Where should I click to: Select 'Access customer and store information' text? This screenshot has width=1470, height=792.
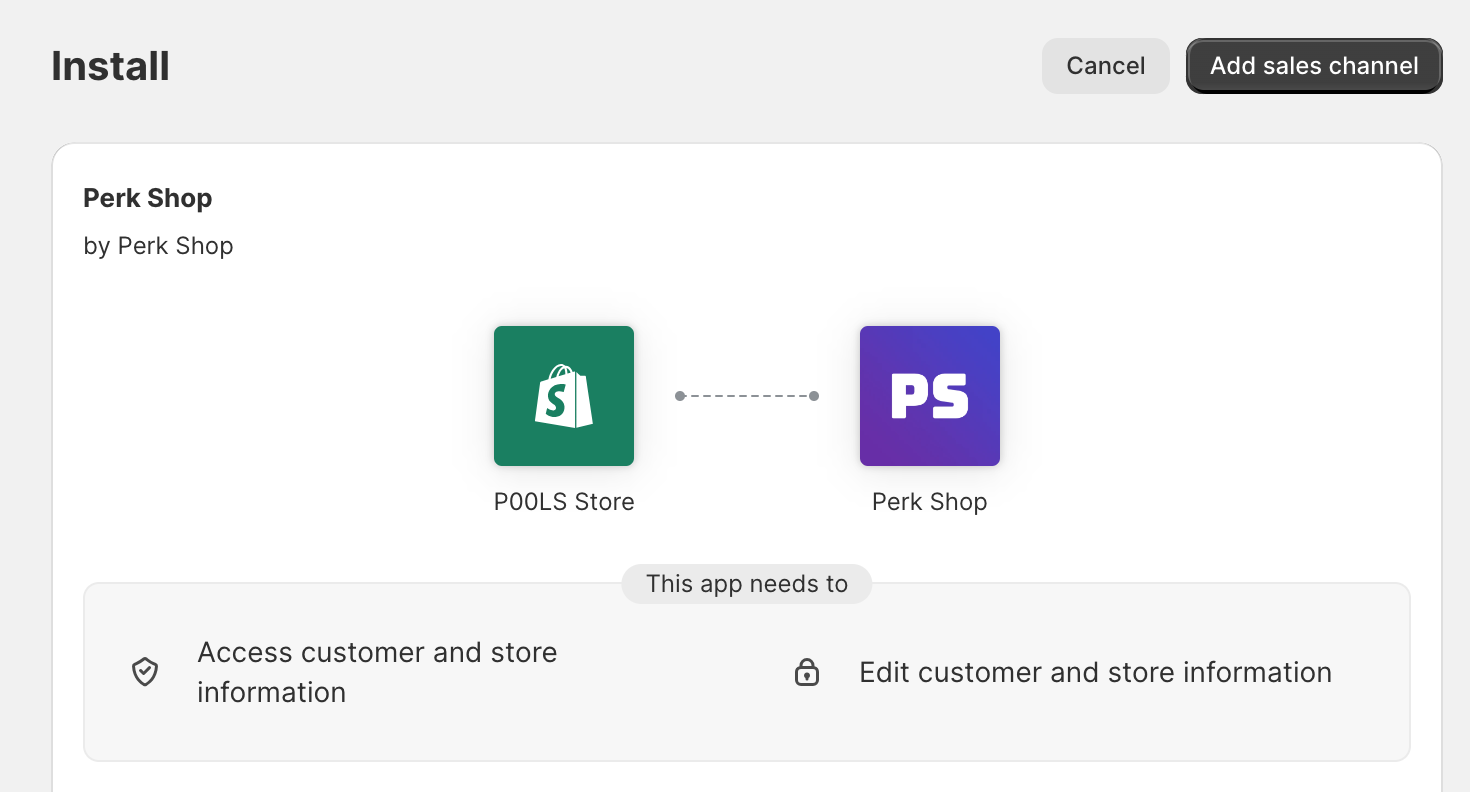tap(377, 672)
